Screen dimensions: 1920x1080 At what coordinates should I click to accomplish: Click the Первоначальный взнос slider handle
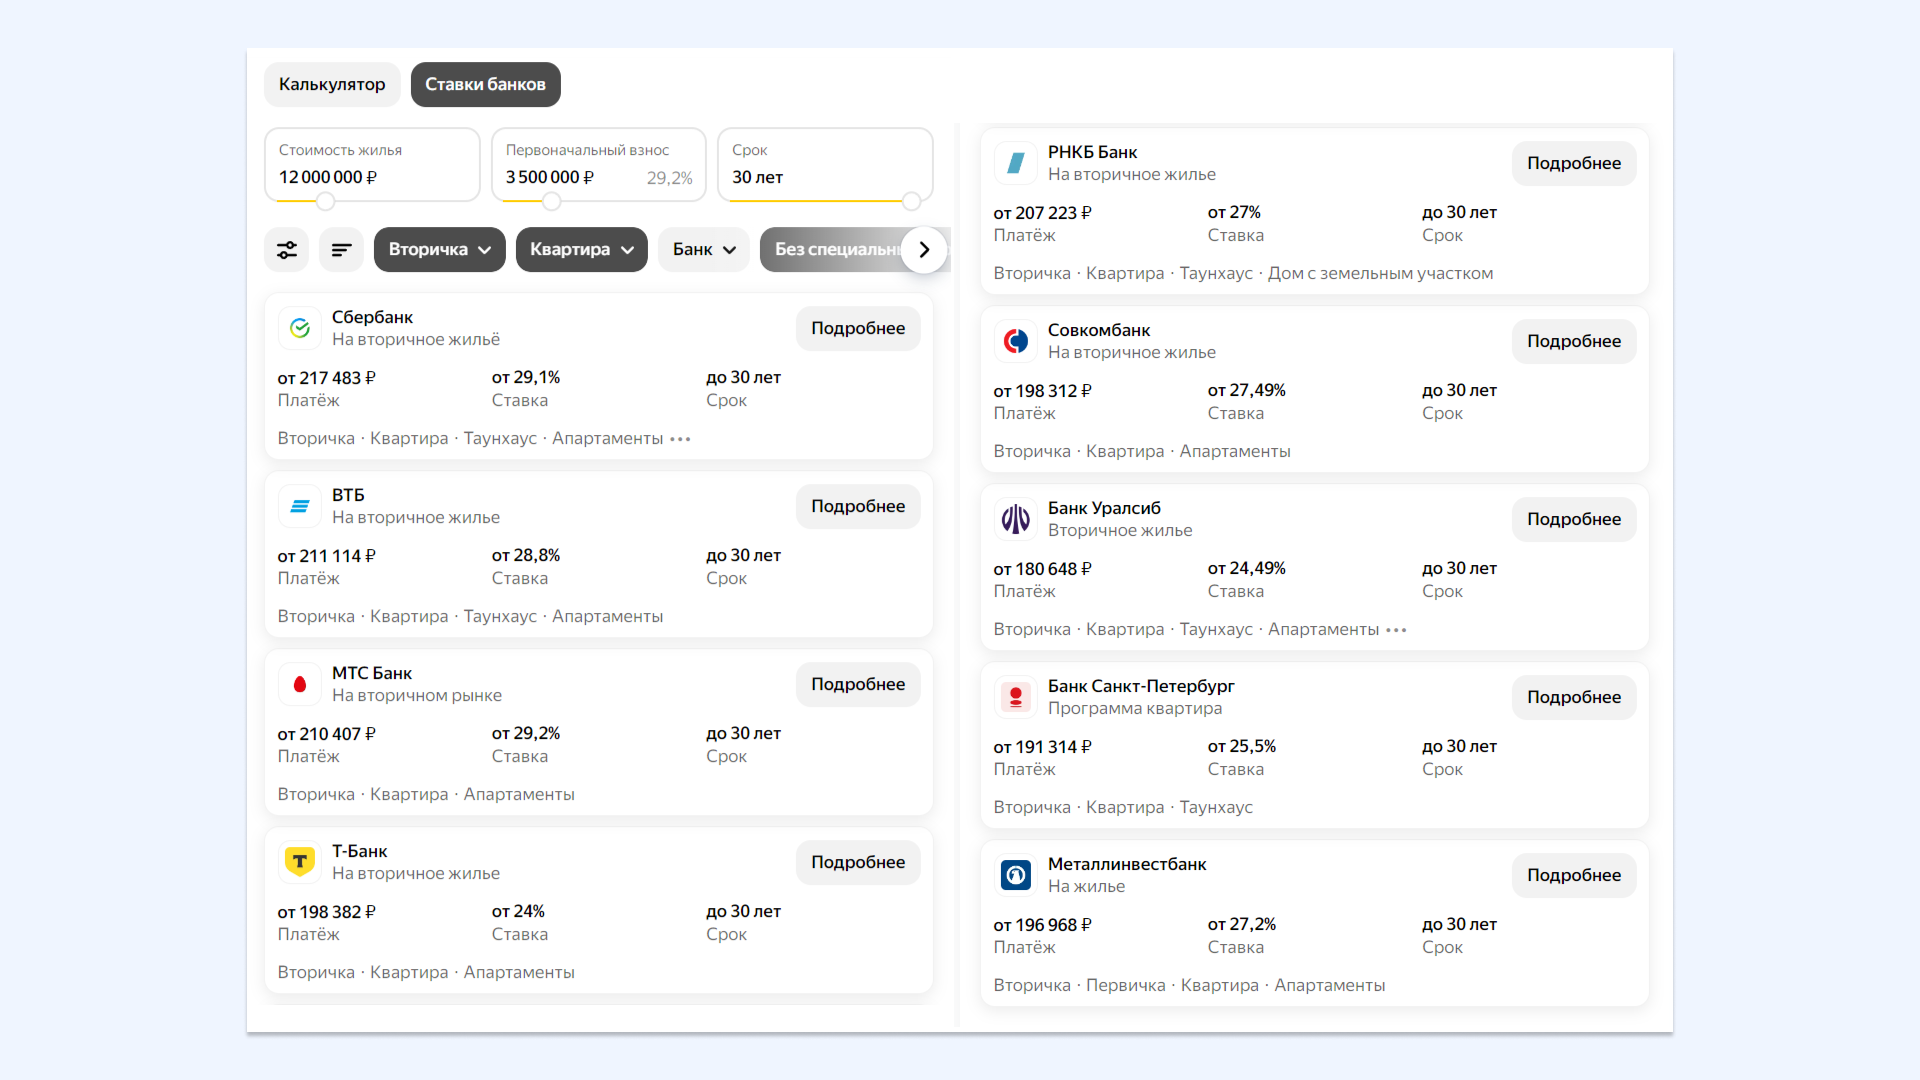coord(551,201)
